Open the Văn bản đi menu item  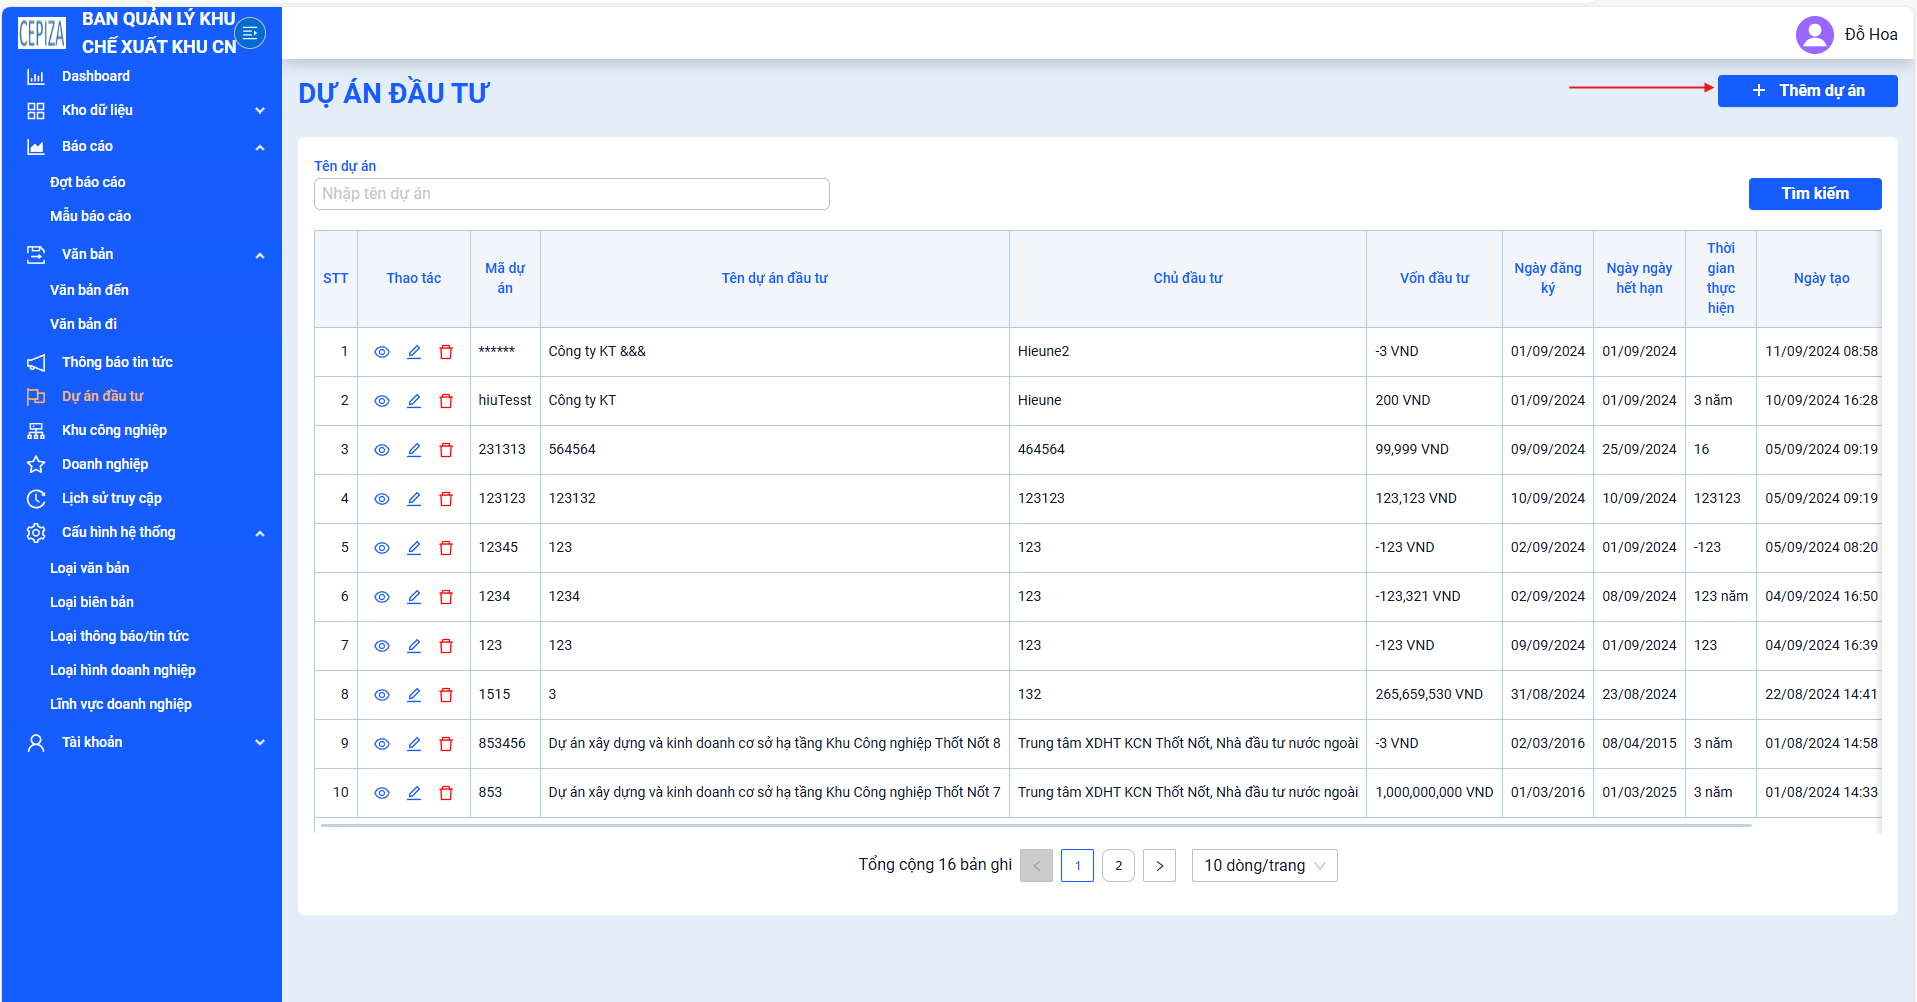(x=84, y=324)
